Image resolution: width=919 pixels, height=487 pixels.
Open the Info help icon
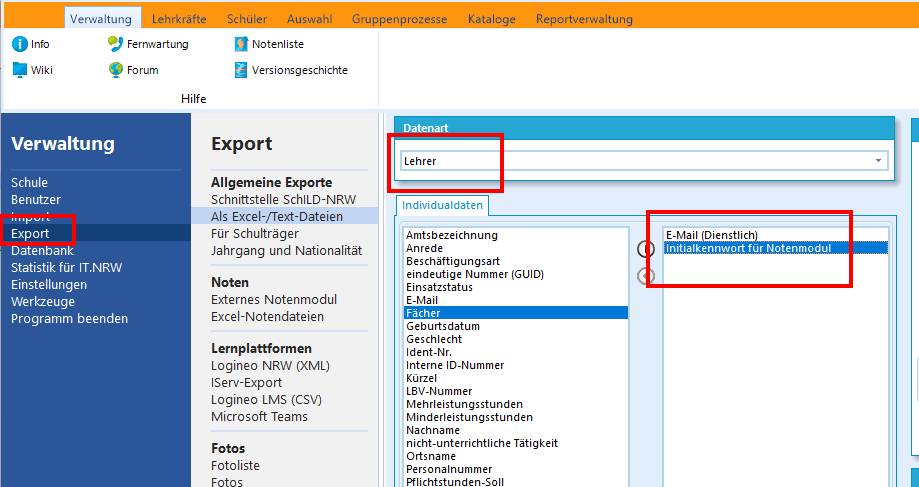20,44
